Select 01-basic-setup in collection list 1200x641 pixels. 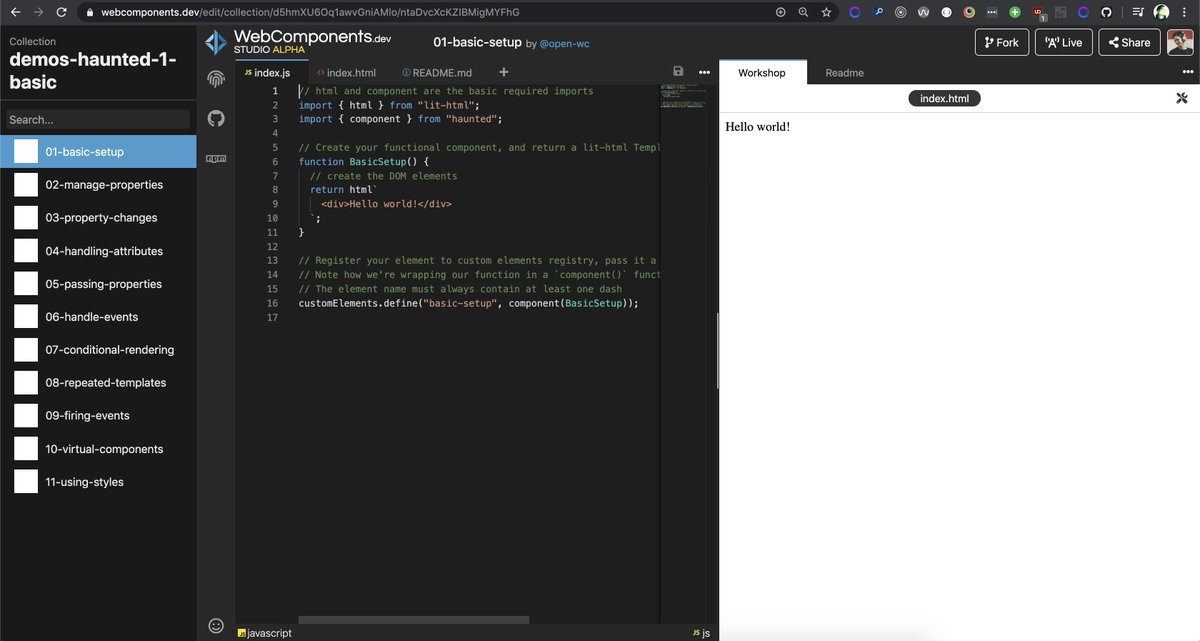point(98,151)
